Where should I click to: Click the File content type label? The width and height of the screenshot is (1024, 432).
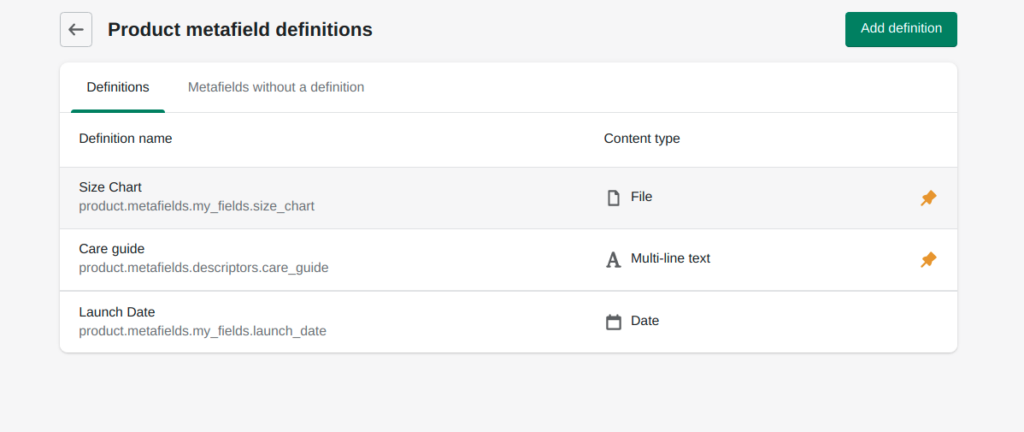(641, 197)
